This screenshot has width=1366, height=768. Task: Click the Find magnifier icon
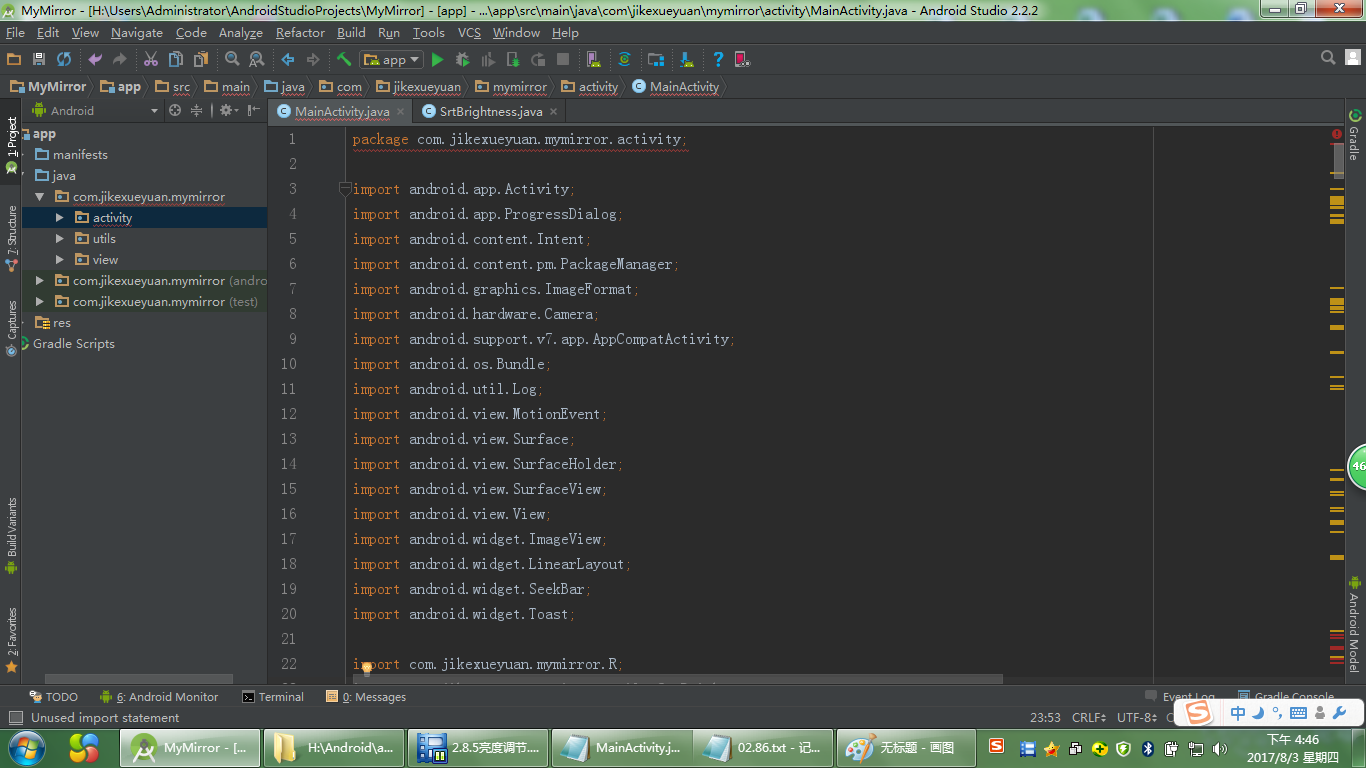pyautogui.click(x=232, y=60)
